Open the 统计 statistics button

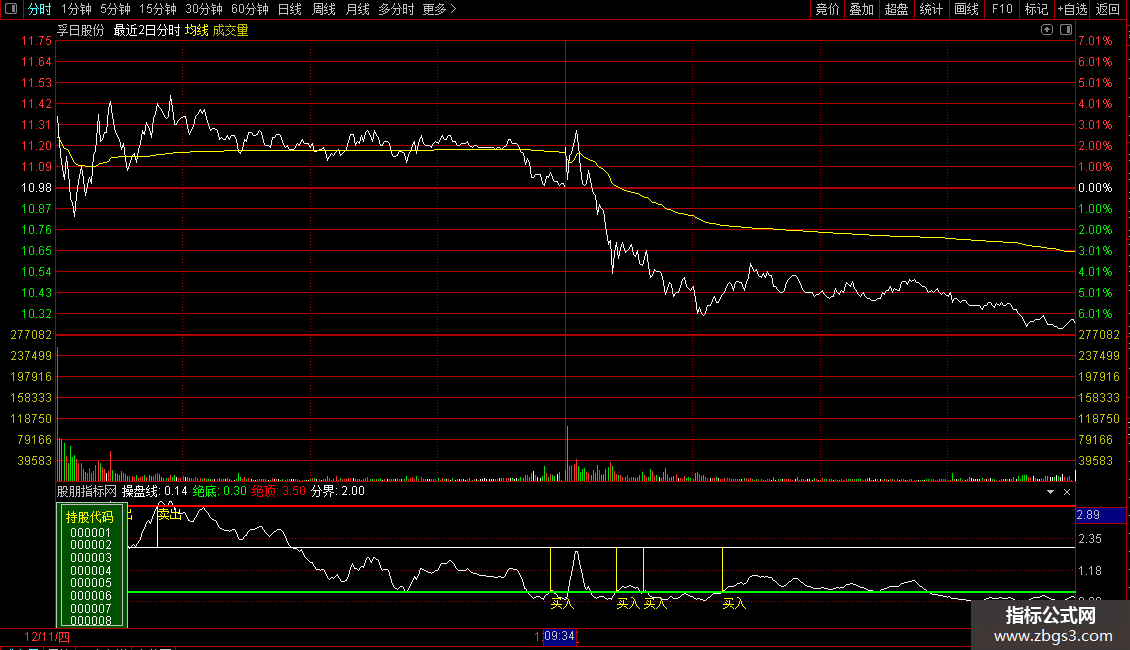[x=930, y=9]
